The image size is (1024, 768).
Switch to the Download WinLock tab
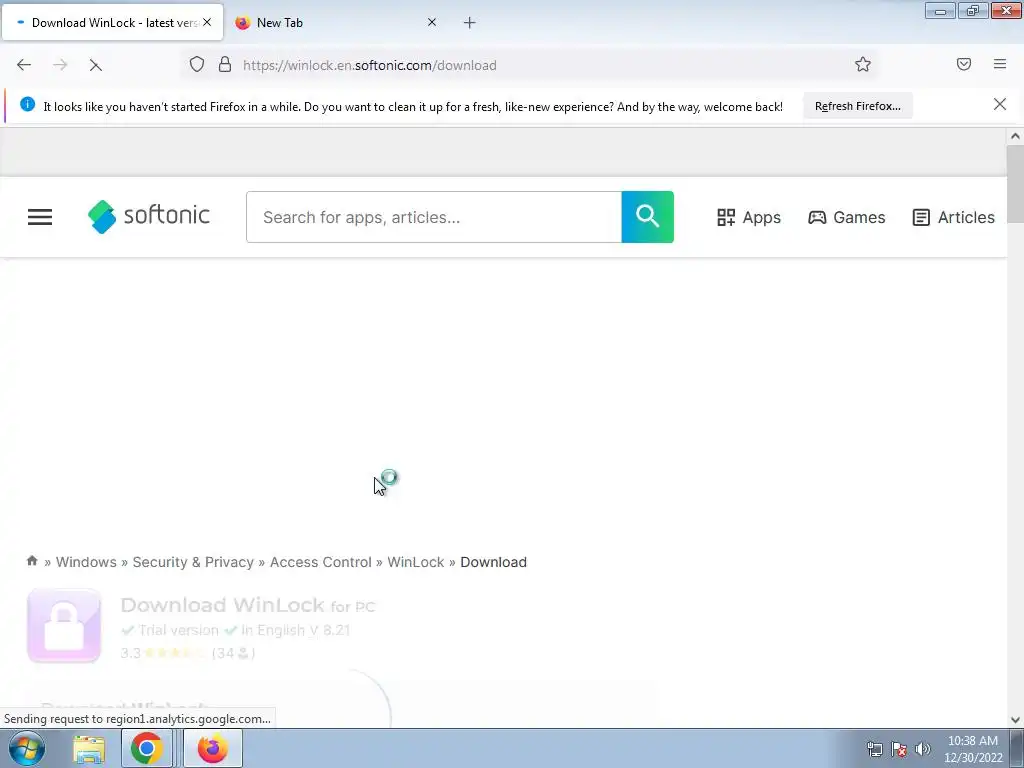coord(112,23)
